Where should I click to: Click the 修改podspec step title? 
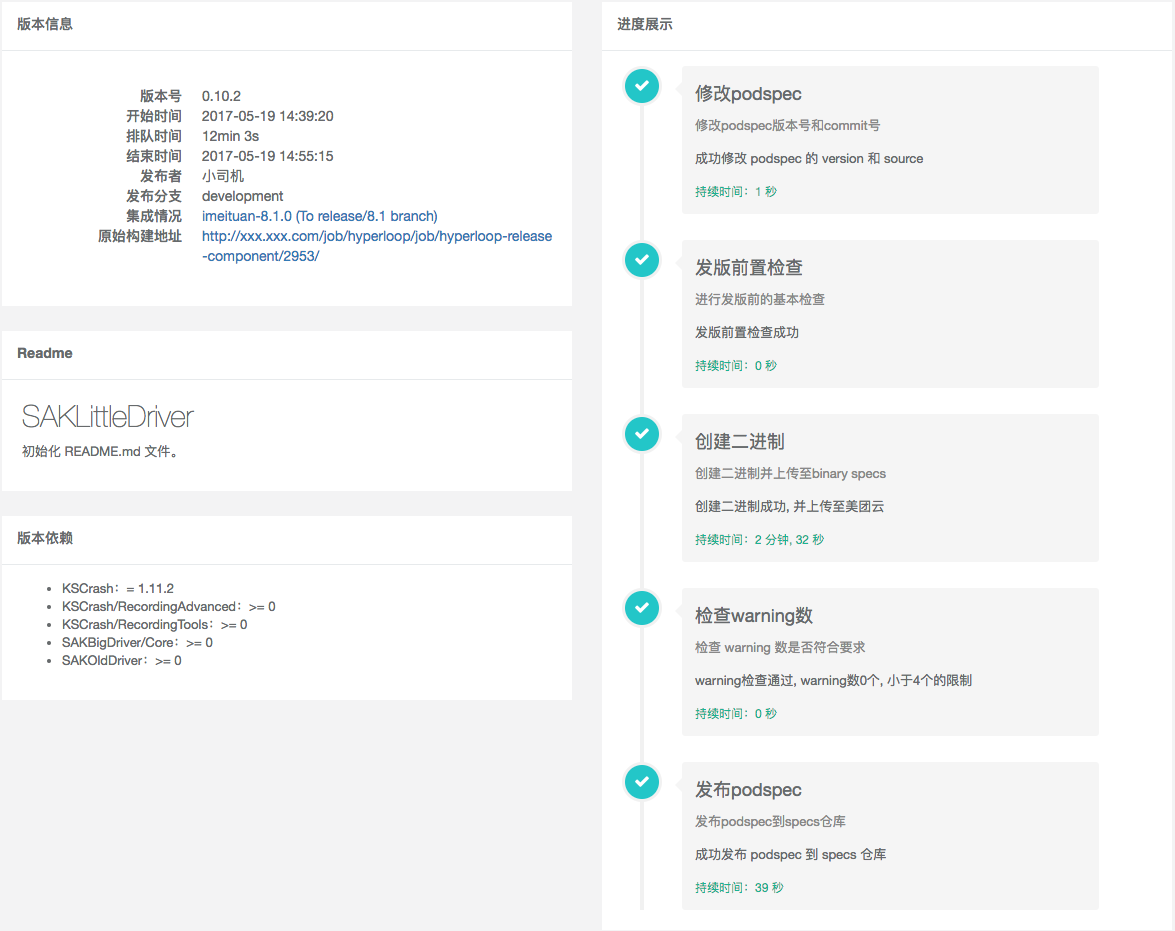(x=748, y=94)
